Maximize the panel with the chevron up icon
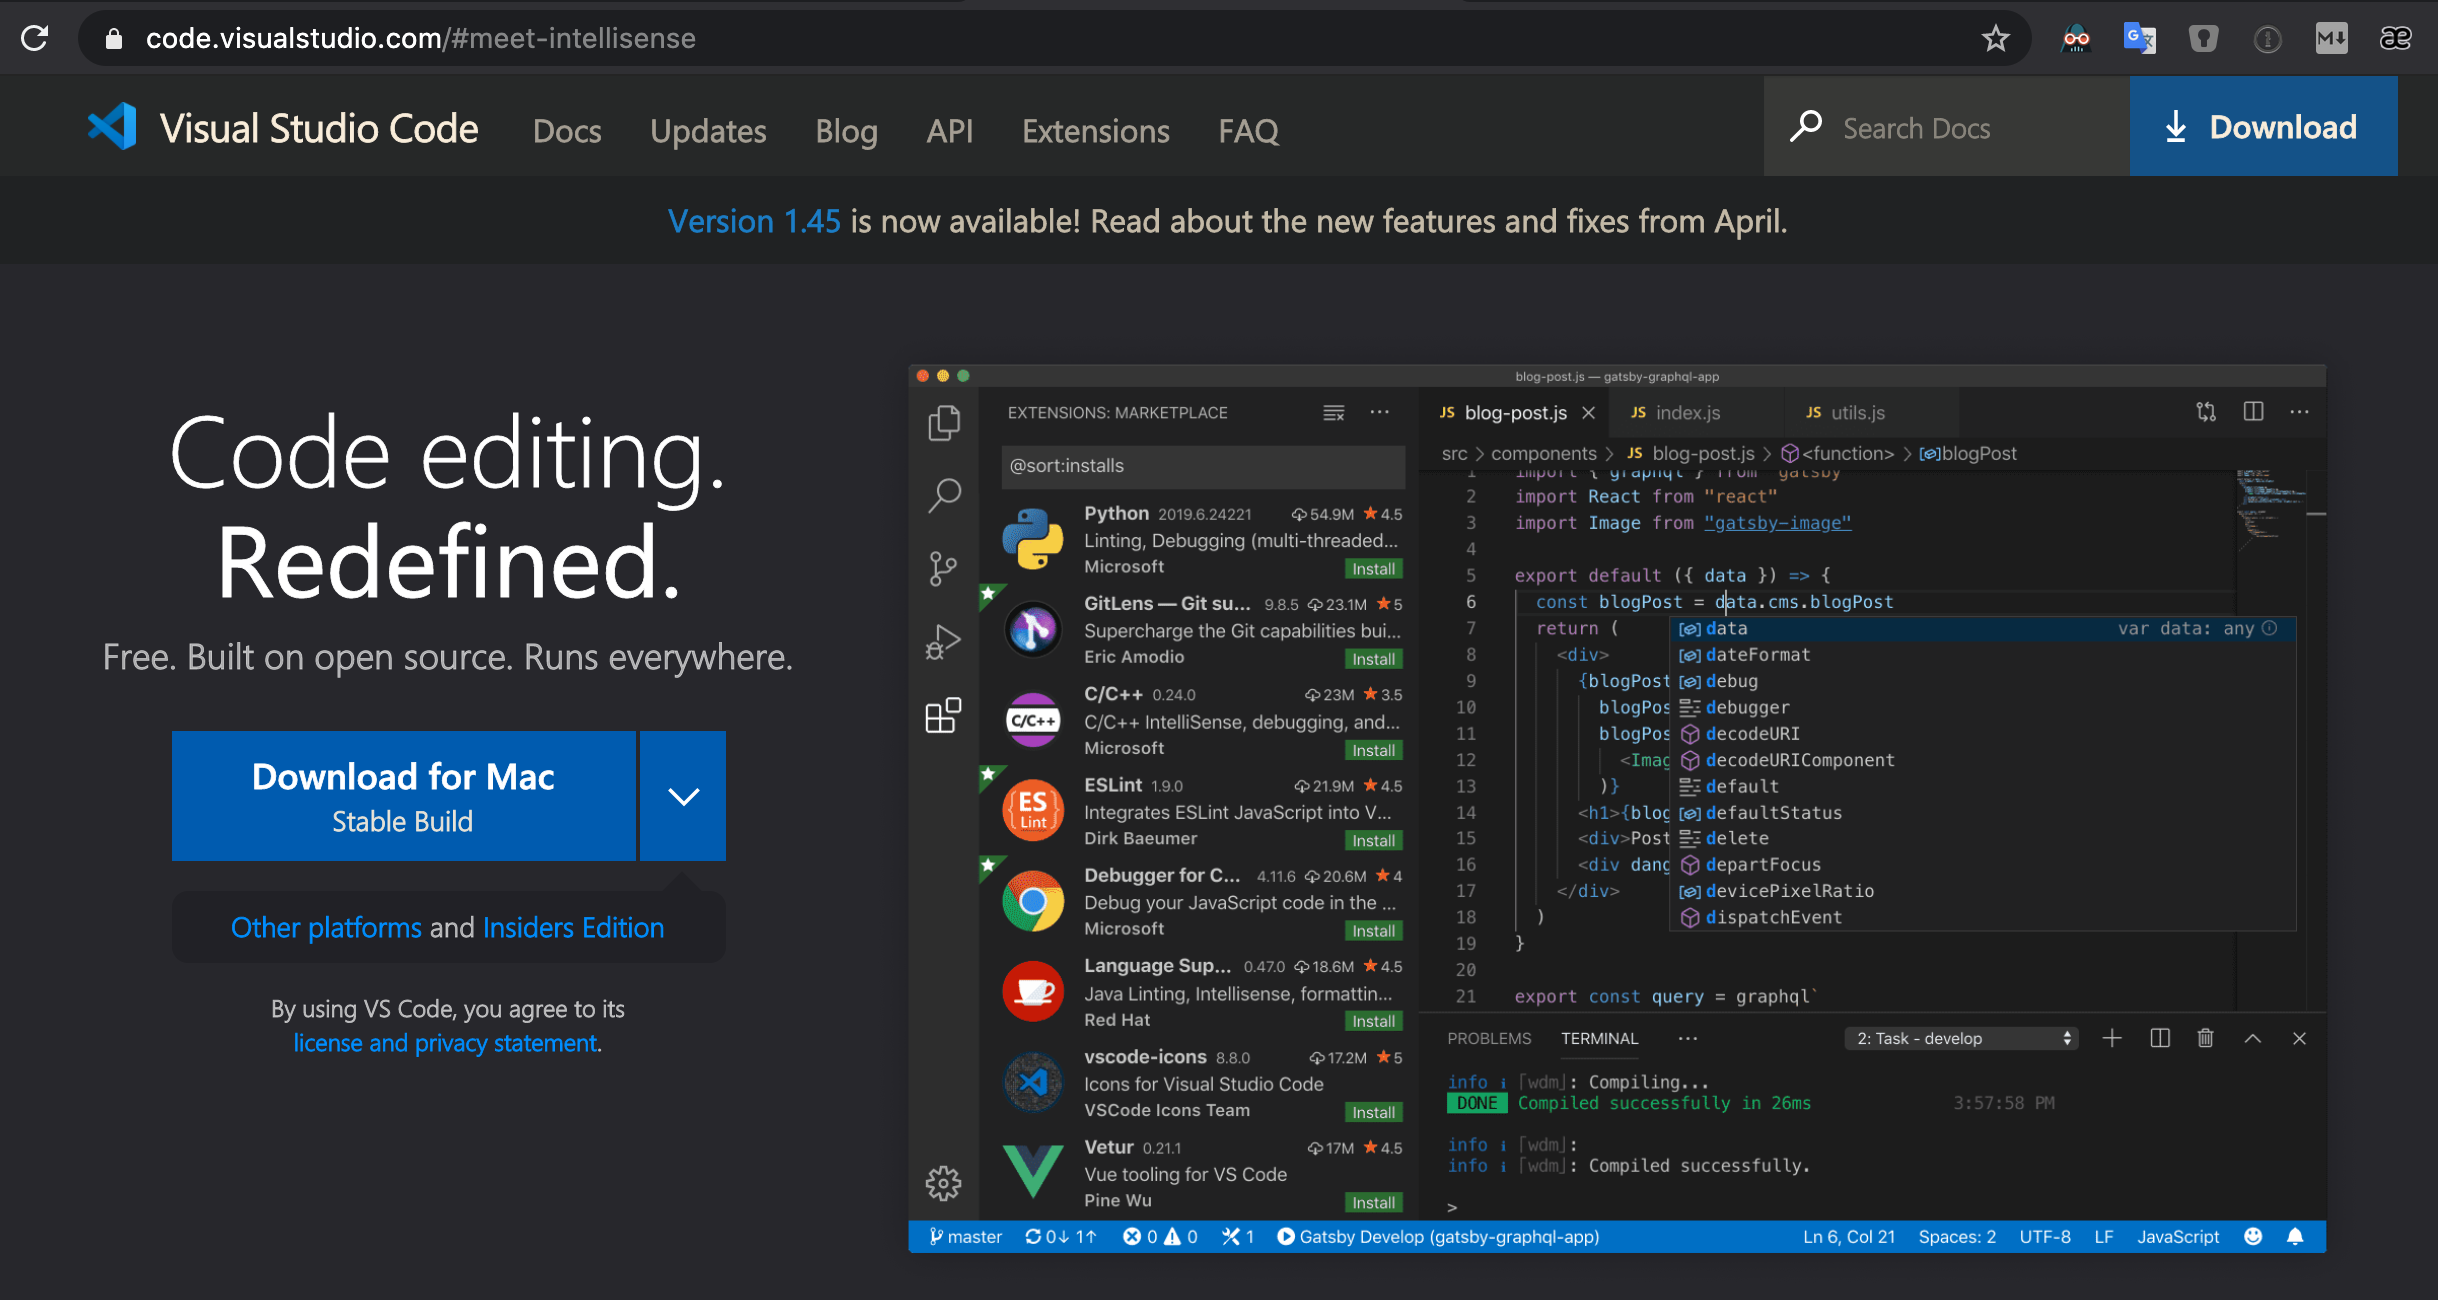Image resolution: width=2438 pixels, height=1300 pixels. point(2252,1038)
